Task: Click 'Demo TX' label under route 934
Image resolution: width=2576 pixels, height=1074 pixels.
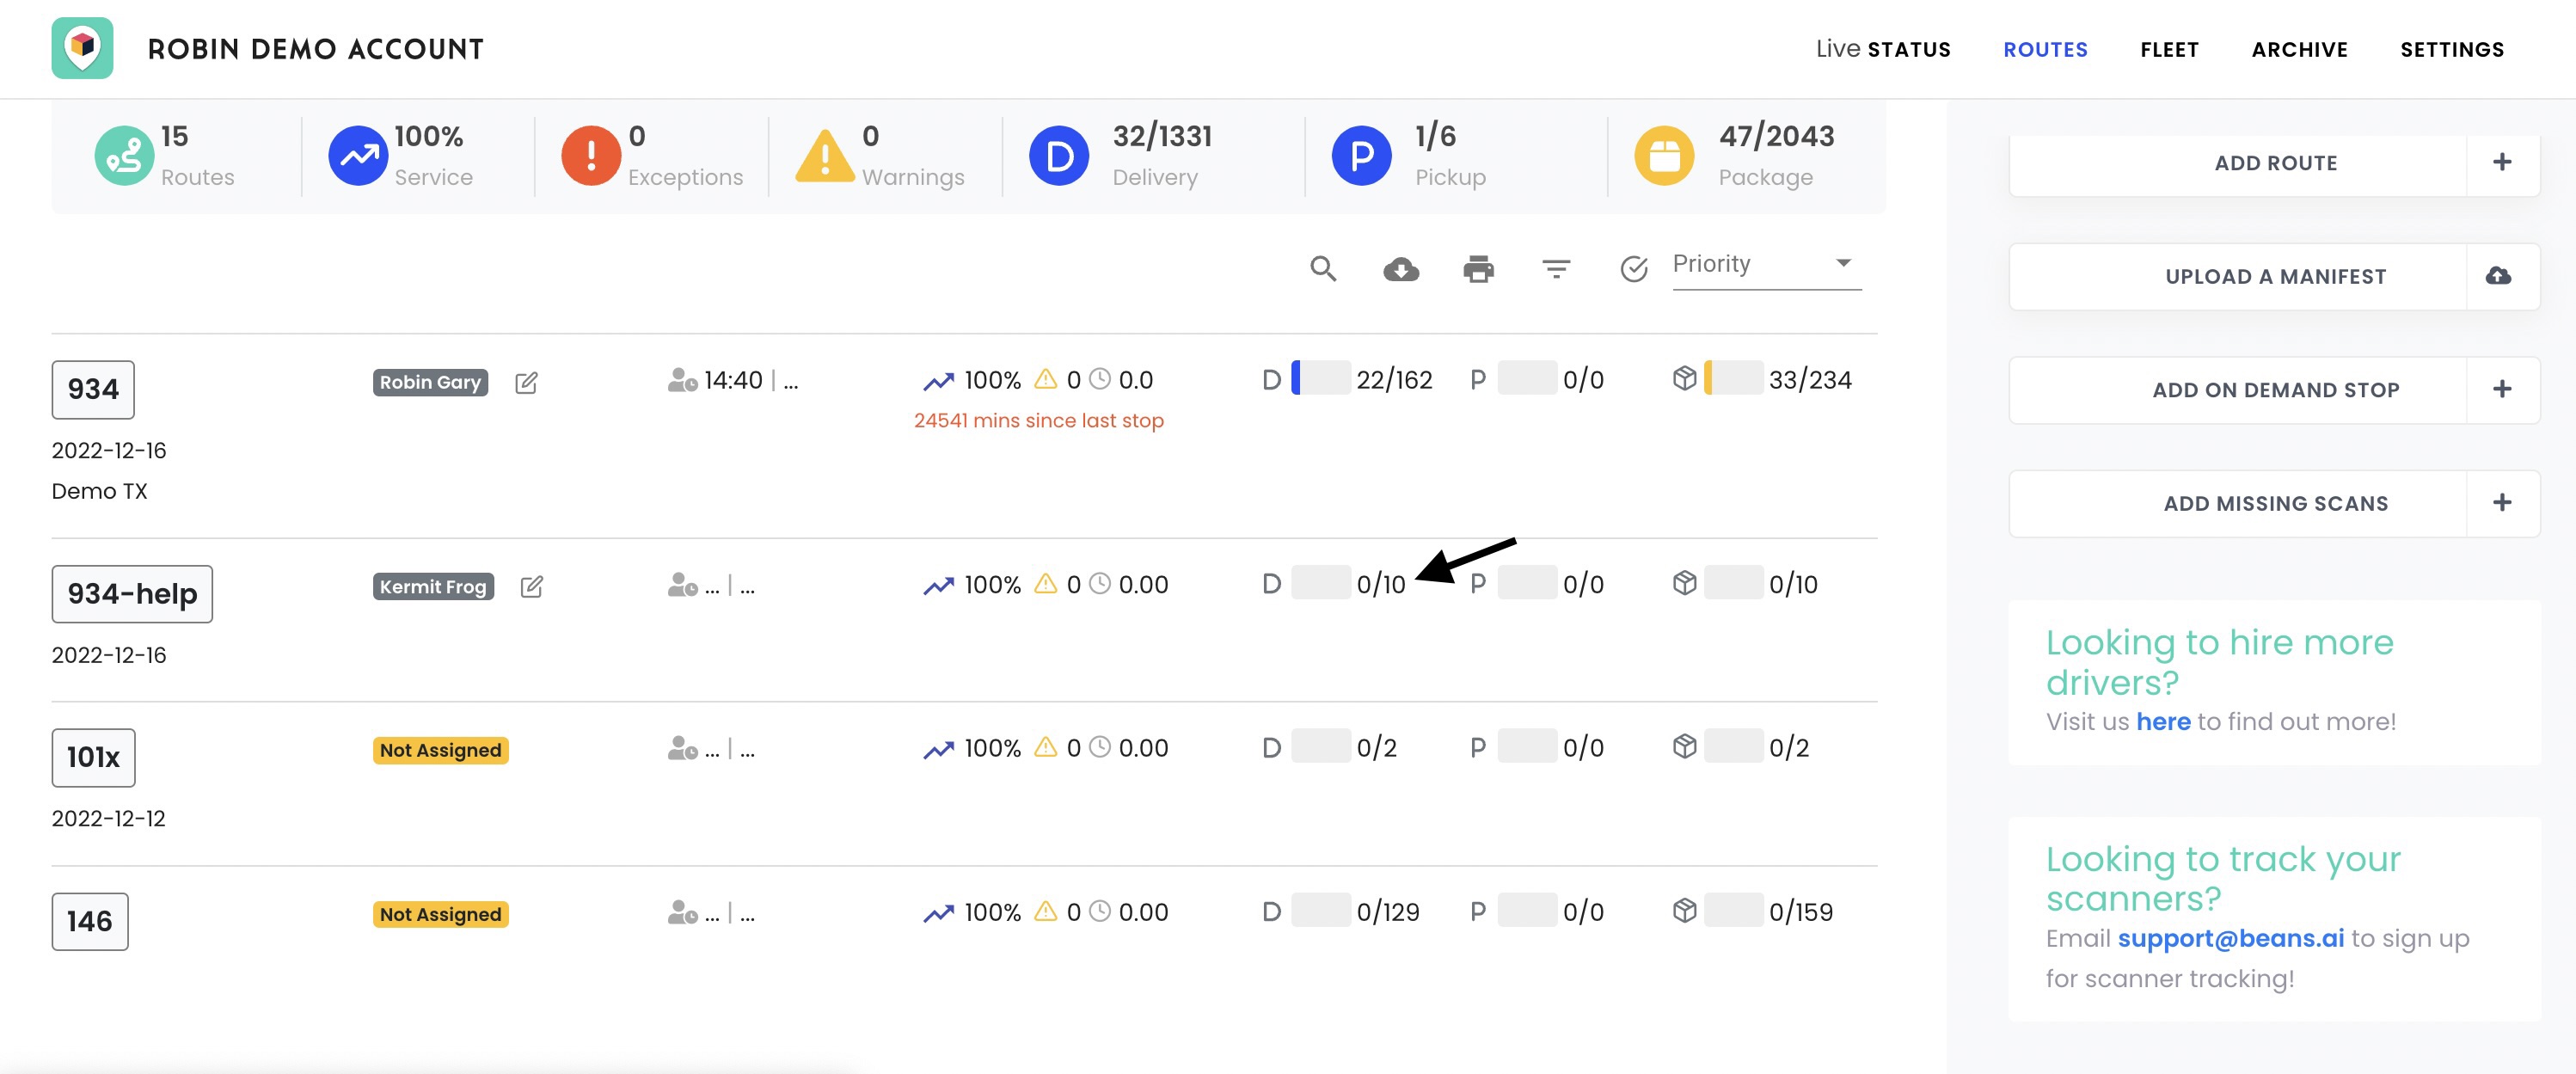Action: tap(99, 492)
